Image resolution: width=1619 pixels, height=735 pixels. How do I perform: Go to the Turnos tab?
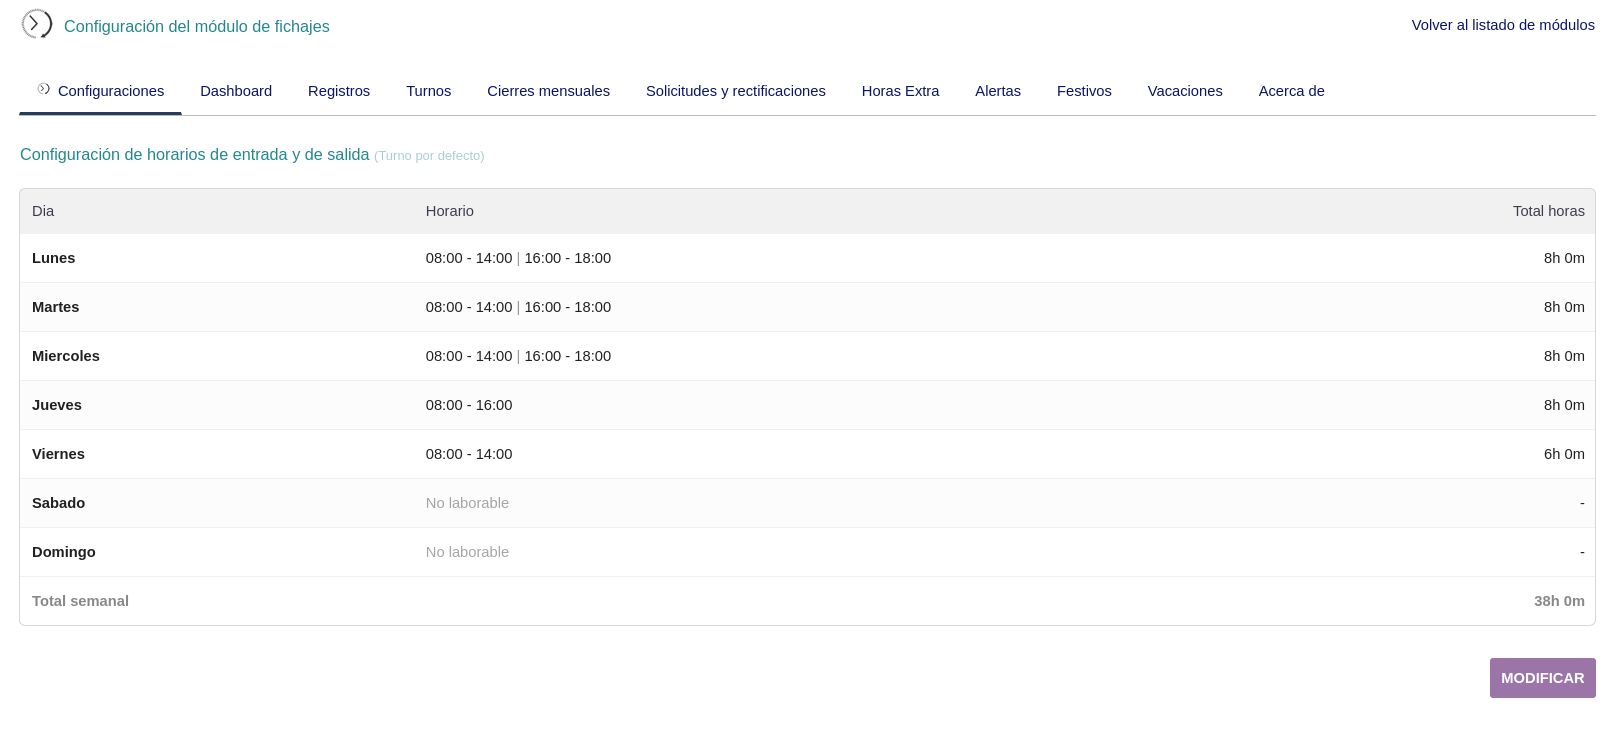pos(428,91)
